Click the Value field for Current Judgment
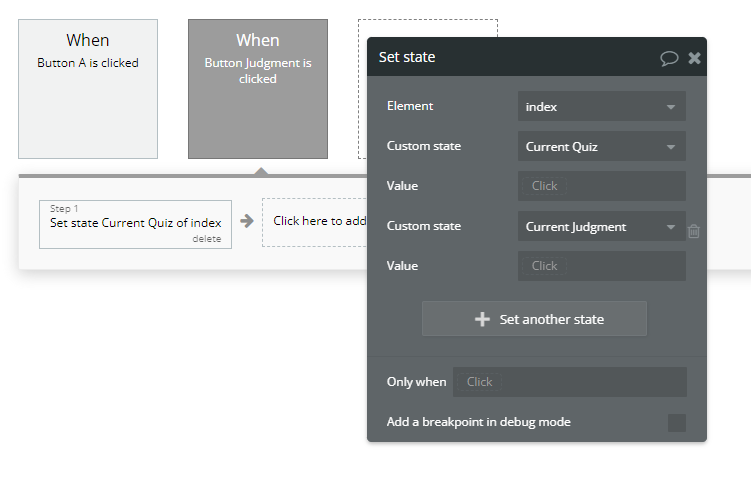This screenshot has width=751, height=483. pyautogui.click(x=601, y=266)
